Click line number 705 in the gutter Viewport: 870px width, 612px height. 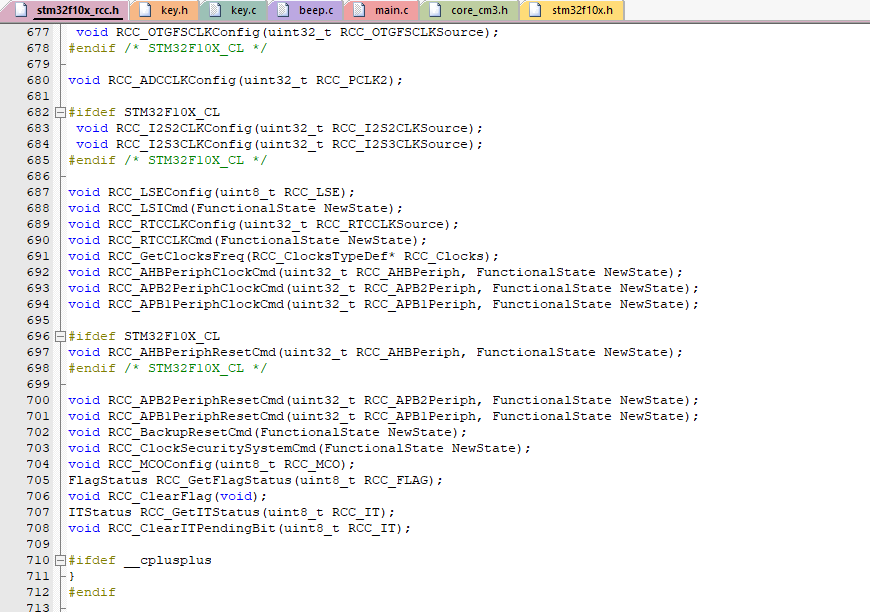pyautogui.click(x=38, y=480)
